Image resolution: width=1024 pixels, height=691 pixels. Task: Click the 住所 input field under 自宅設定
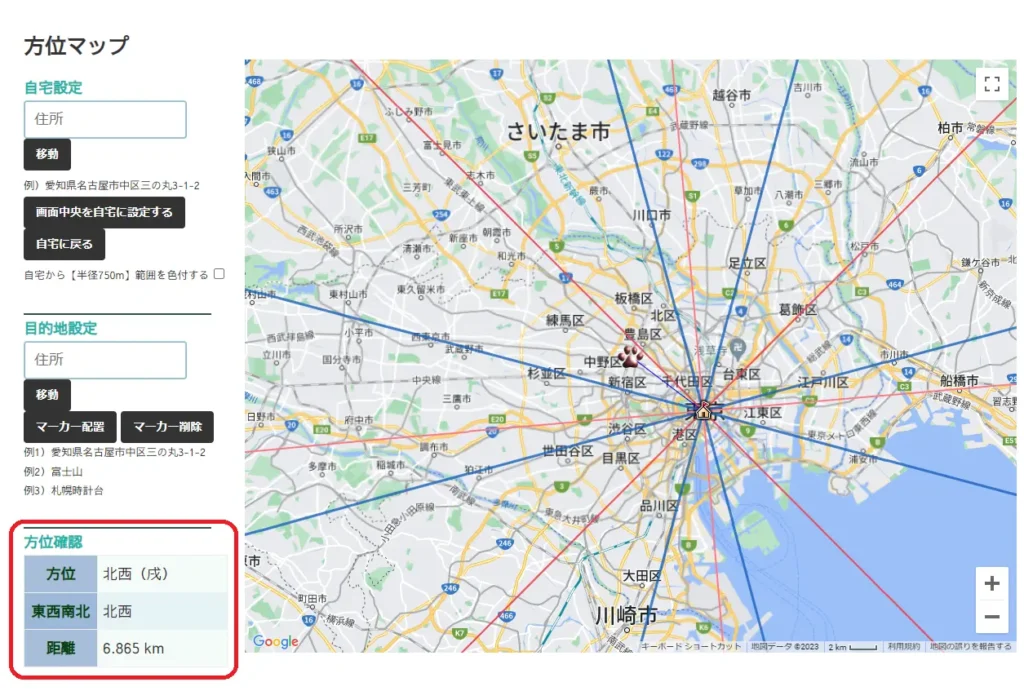coord(105,119)
